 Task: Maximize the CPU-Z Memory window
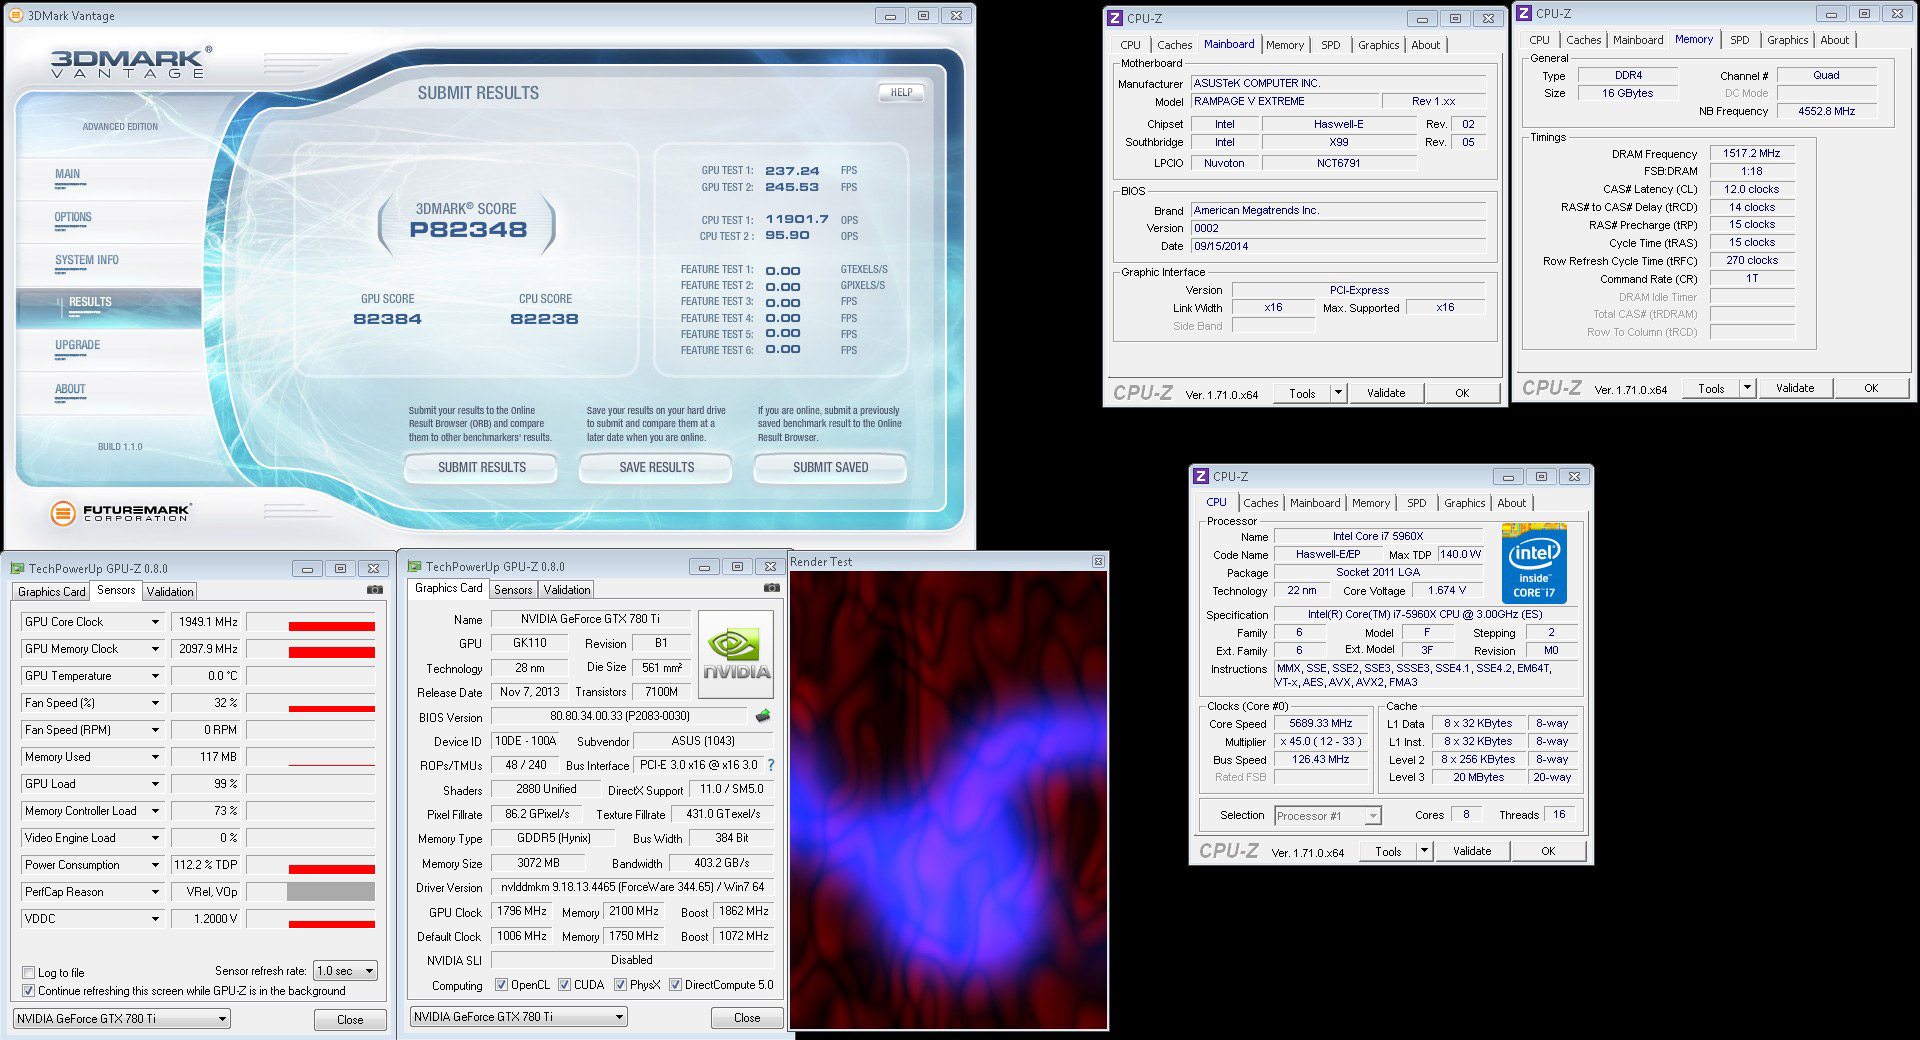[x=1864, y=13]
